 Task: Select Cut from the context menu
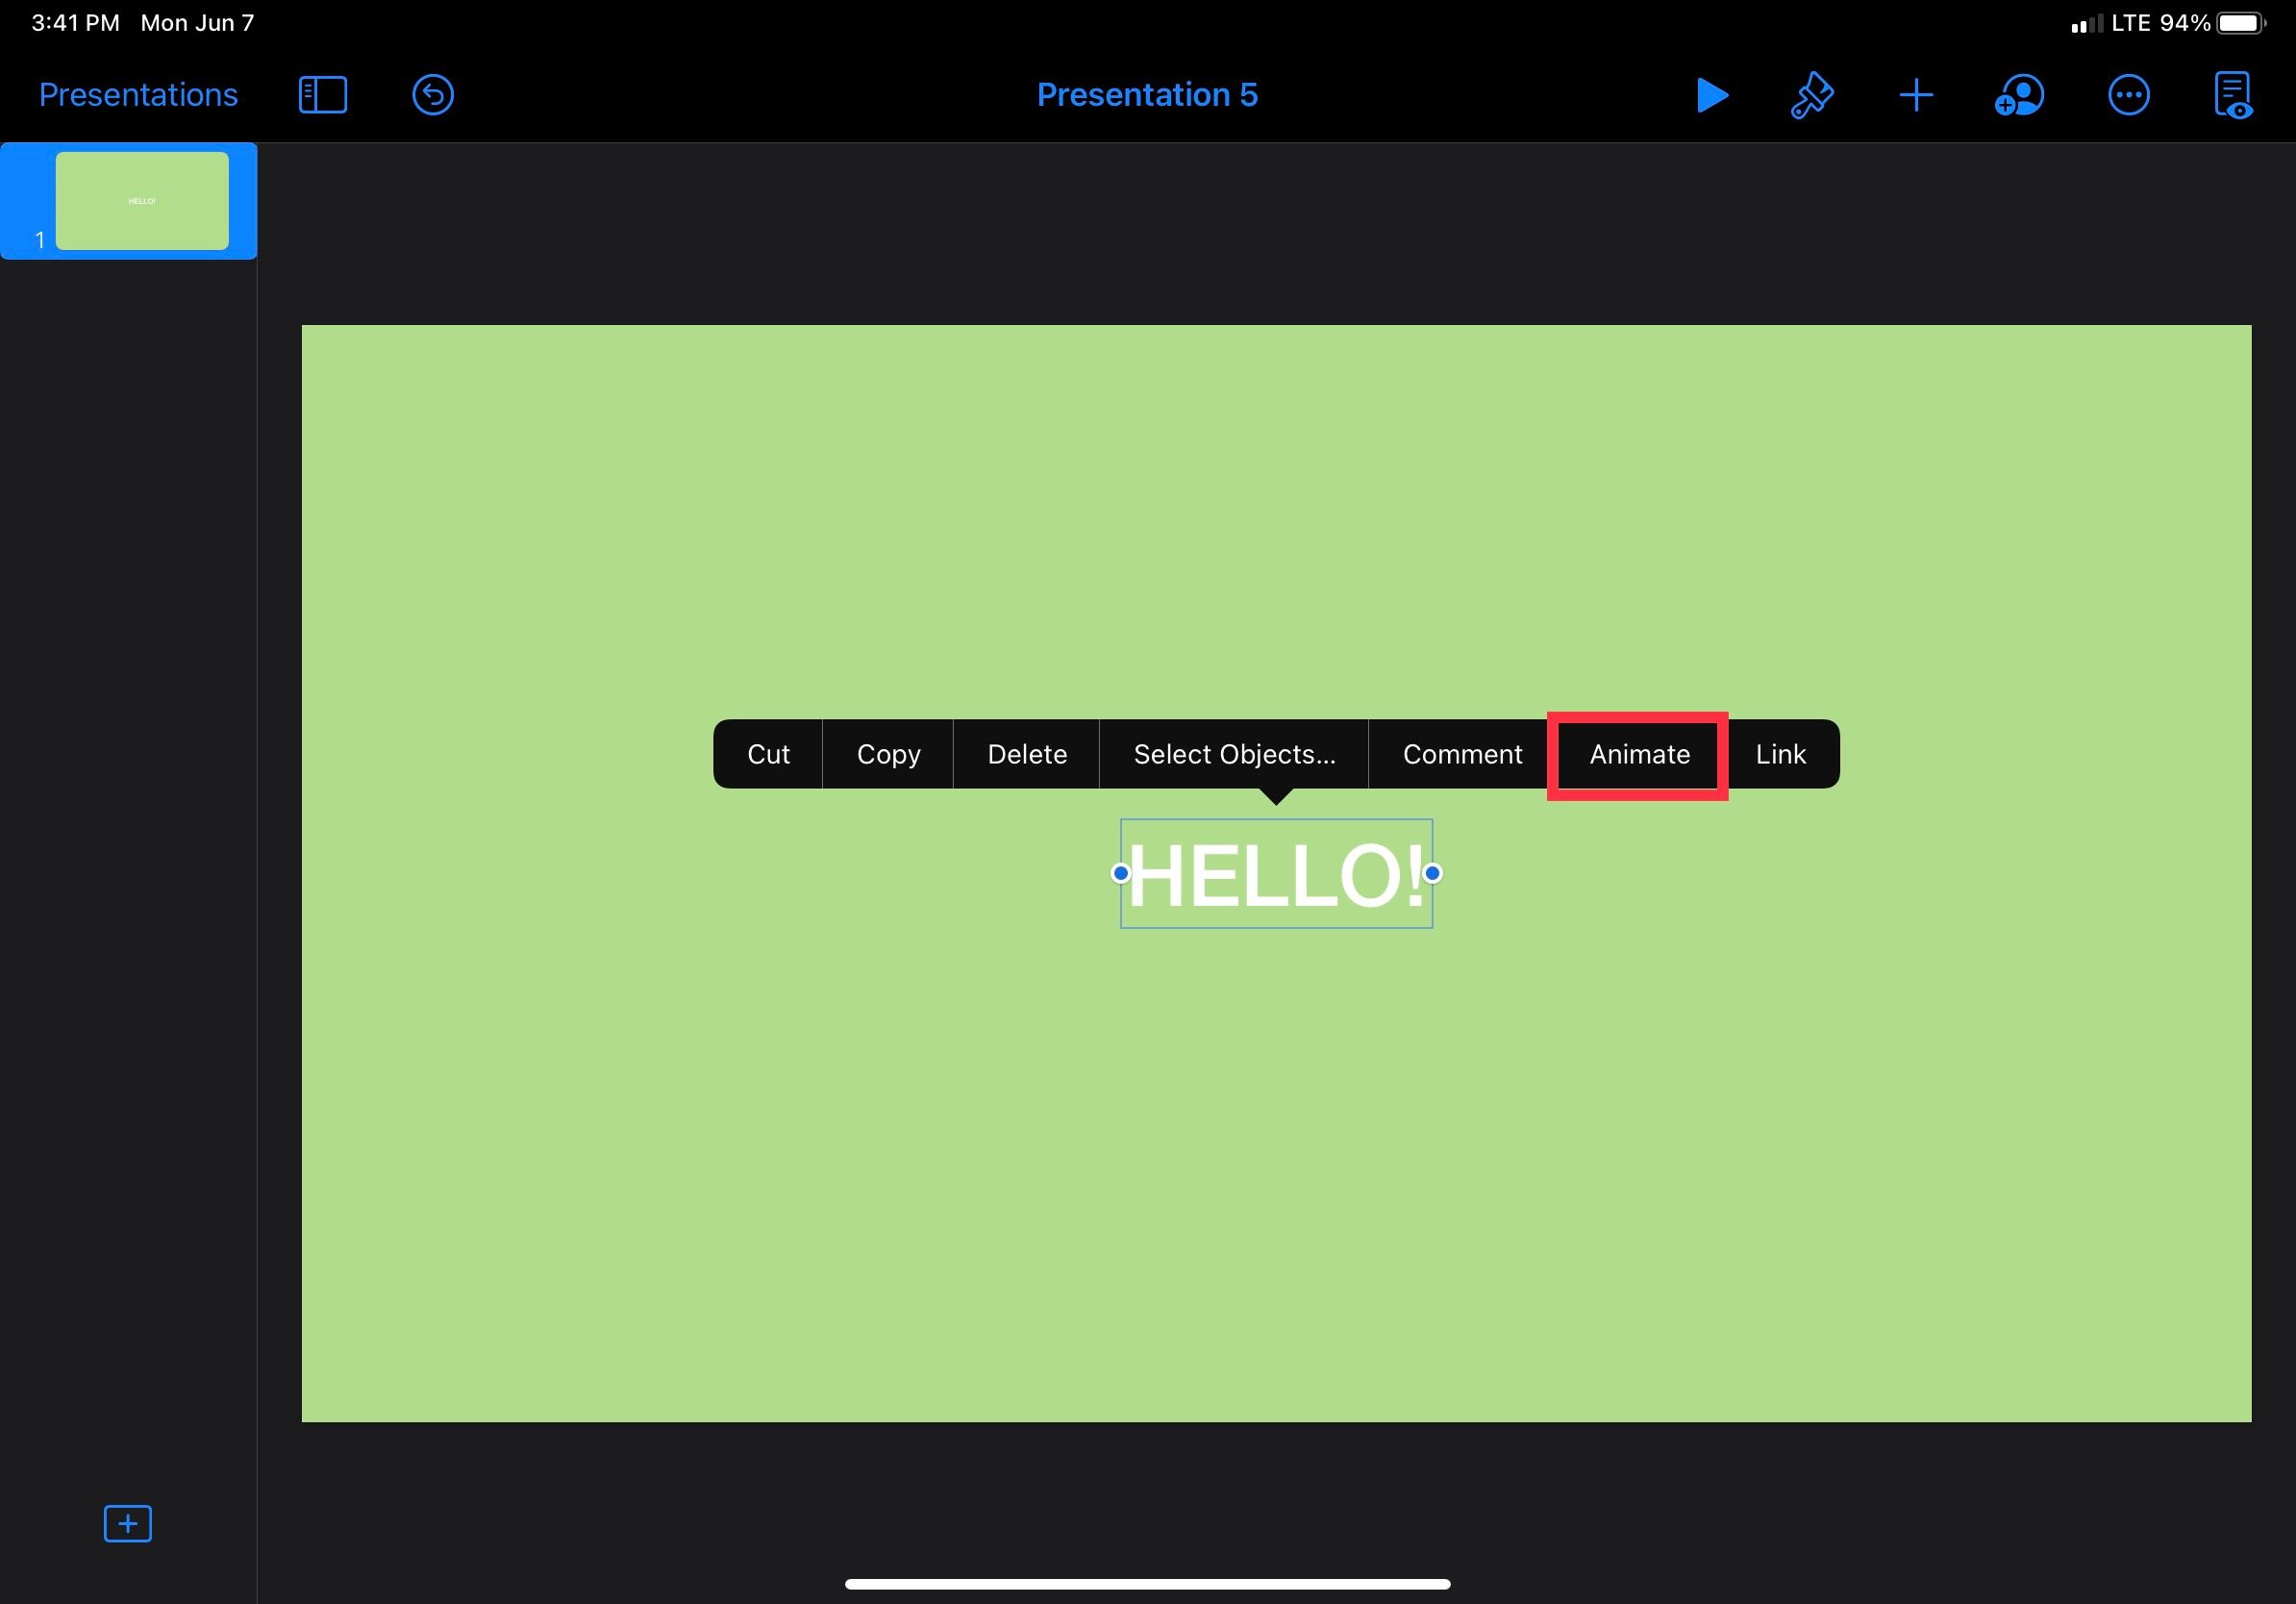coord(767,752)
